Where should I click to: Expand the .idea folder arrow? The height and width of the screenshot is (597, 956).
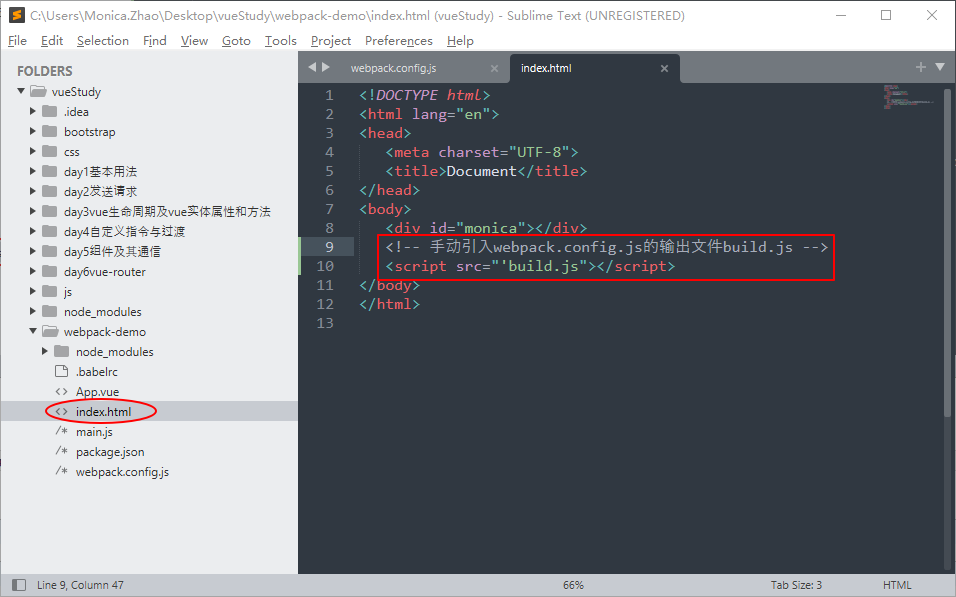tap(33, 111)
